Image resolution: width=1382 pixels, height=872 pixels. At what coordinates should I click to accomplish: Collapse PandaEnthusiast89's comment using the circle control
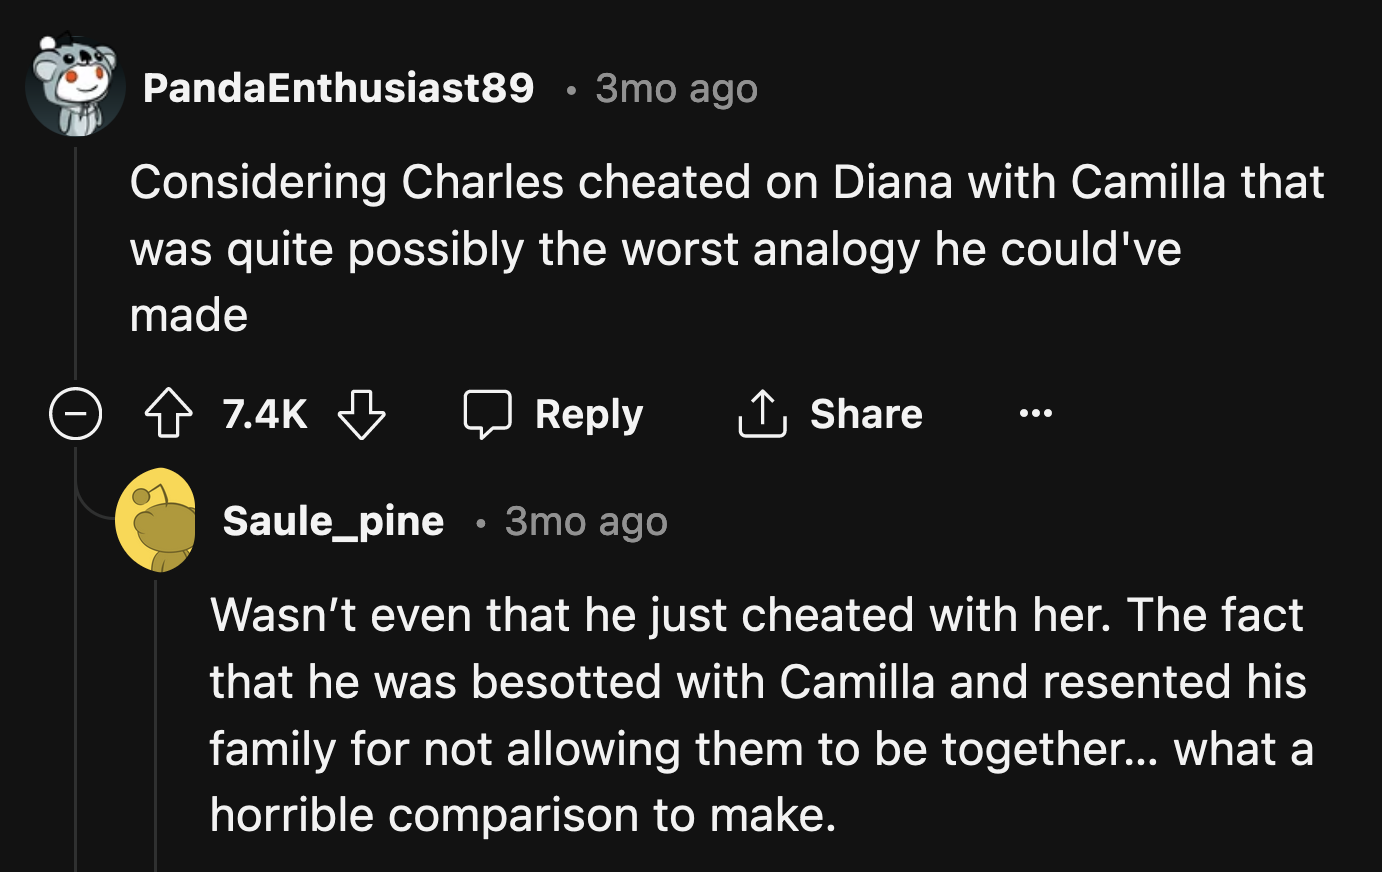tap(75, 413)
